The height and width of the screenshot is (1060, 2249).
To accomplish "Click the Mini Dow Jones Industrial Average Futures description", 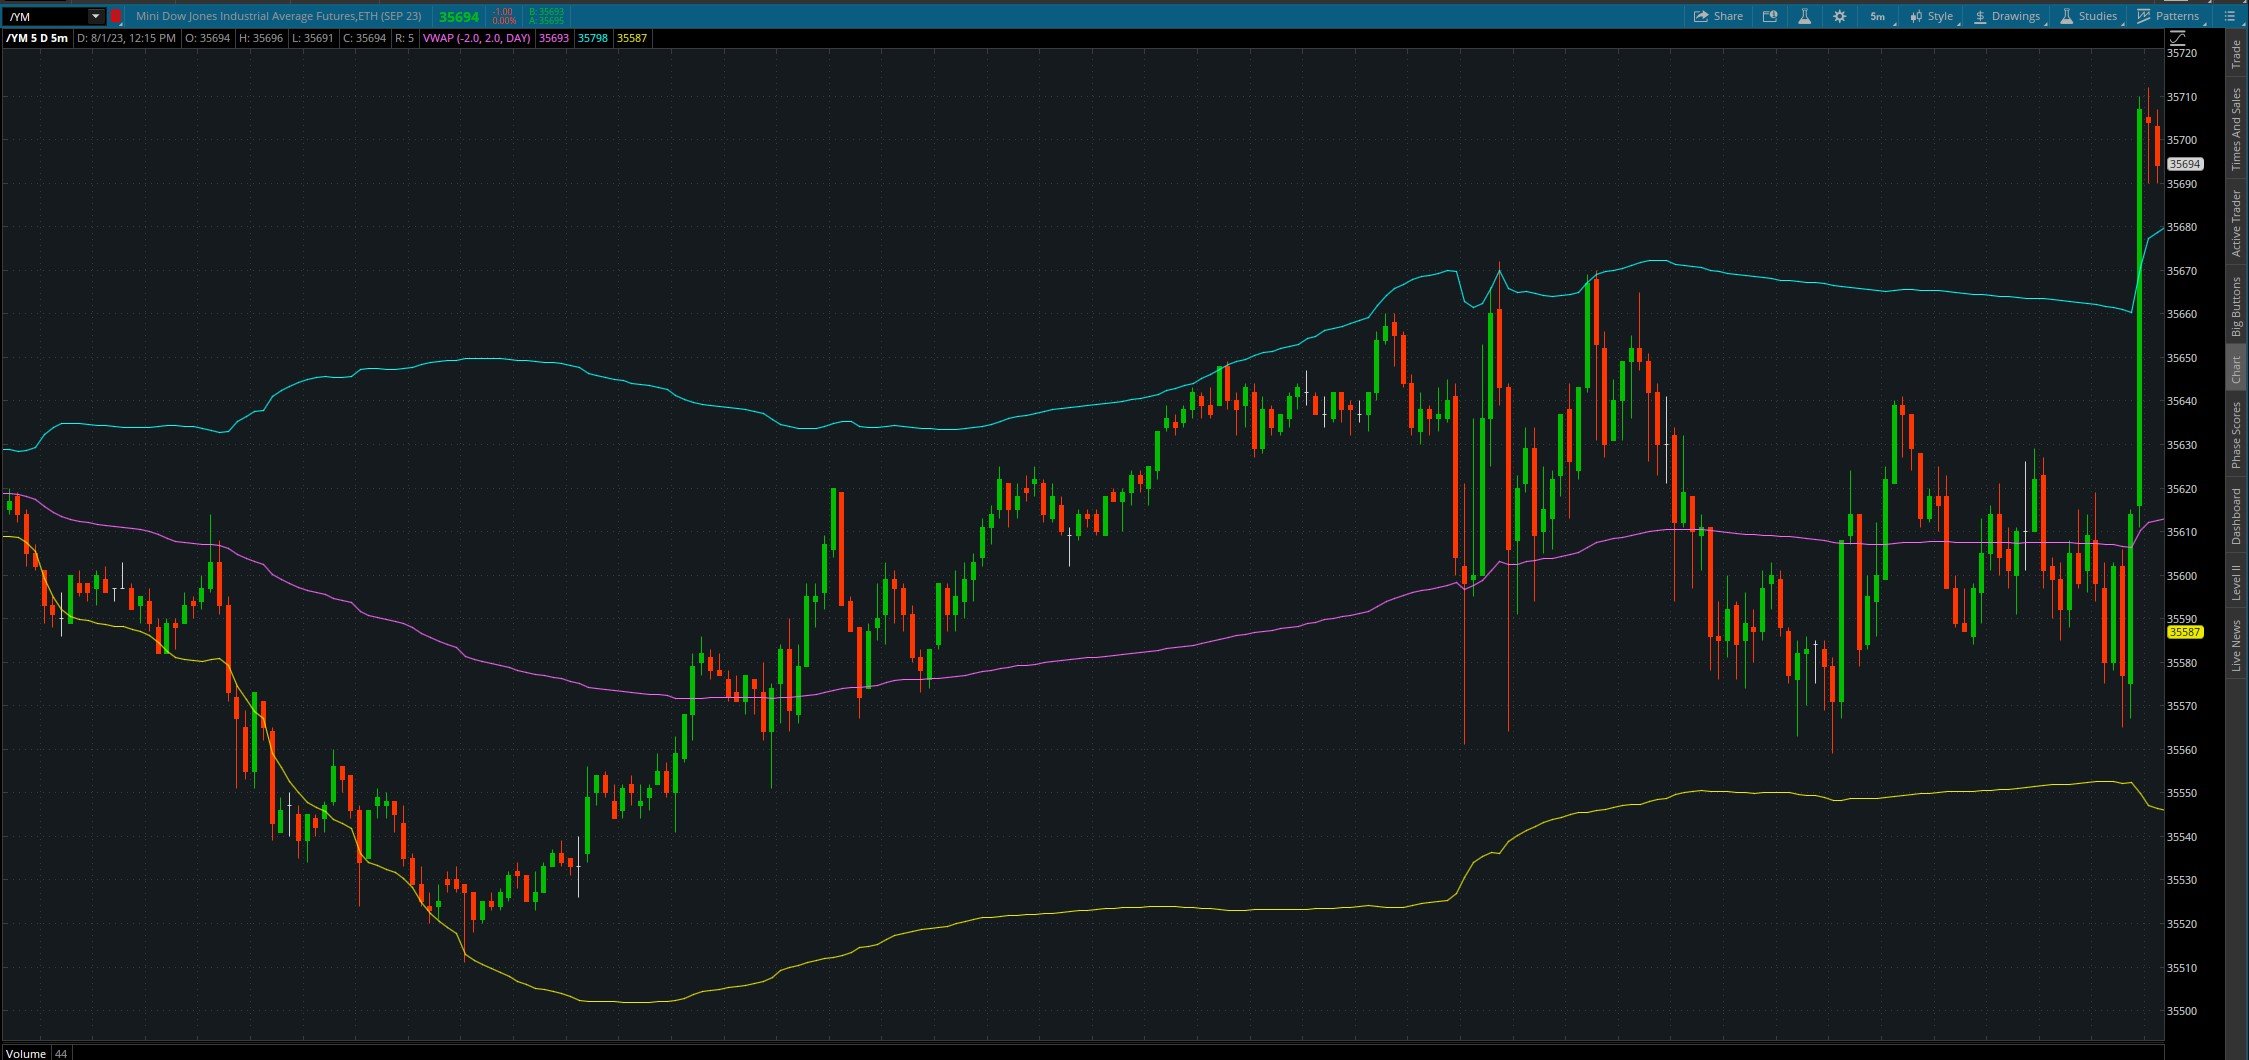I will click(279, 16).
